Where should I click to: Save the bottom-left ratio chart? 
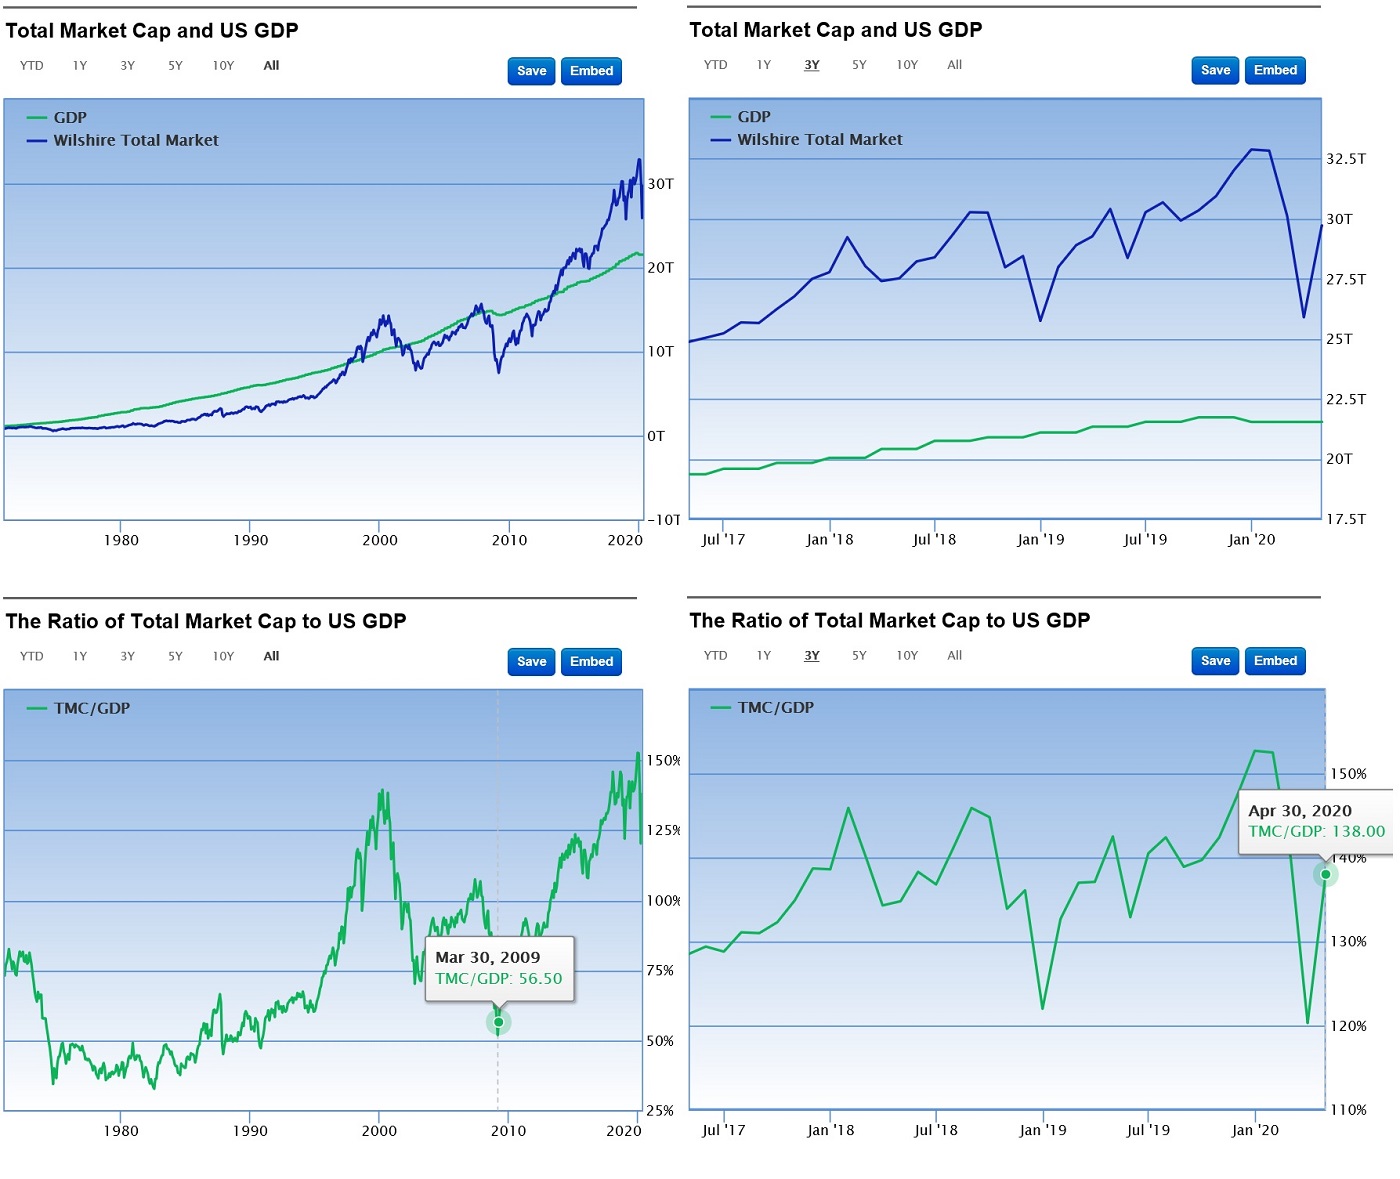[530, 661]
